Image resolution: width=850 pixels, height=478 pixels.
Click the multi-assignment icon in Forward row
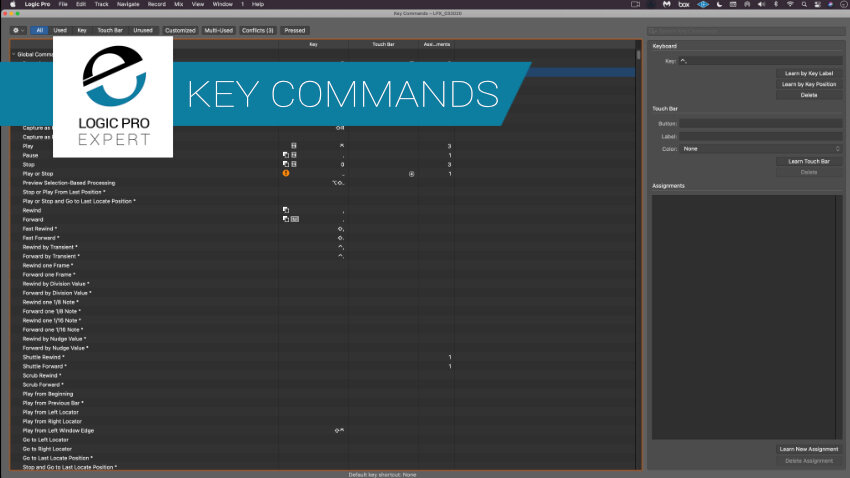(x=286, y=219)
